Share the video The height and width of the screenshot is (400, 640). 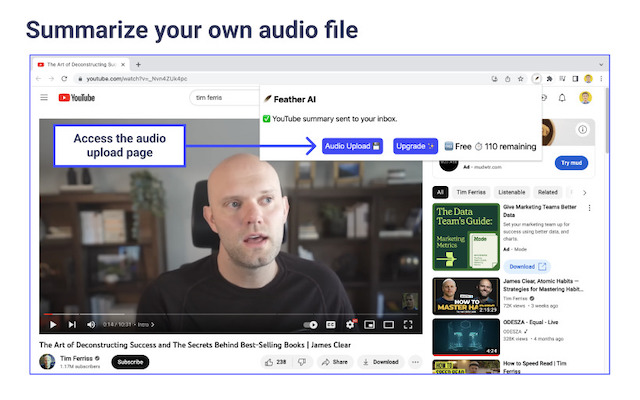tap(335, 362)
